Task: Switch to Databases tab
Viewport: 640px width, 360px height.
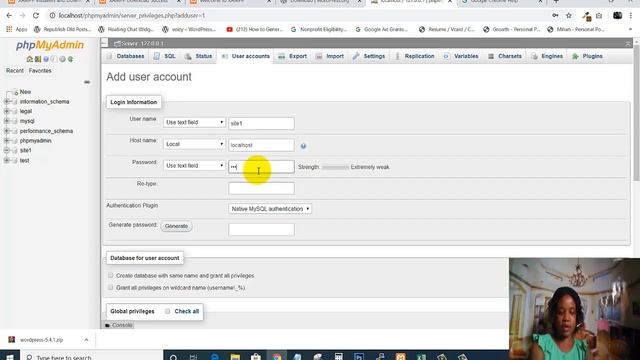Action: click(126, 56)
